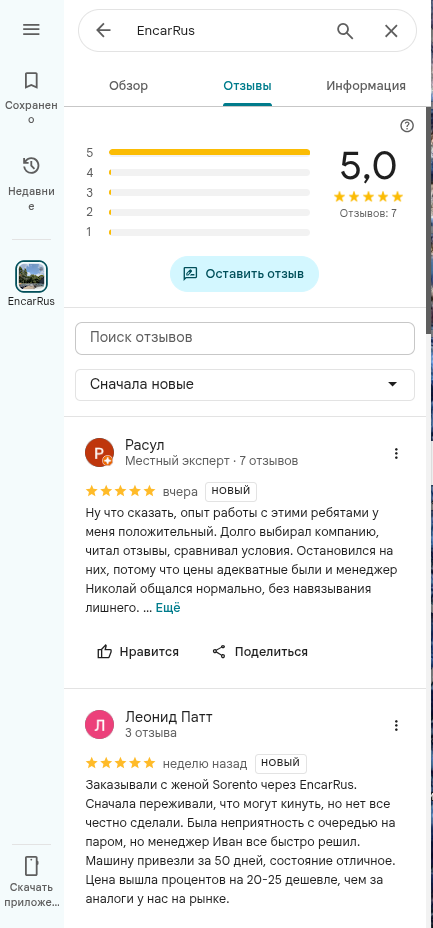The height and width of the screenshot is (928, 433).
Task: Click the 3 отзыва text under Леонид Патт
Action: click(x=151, y=733)
